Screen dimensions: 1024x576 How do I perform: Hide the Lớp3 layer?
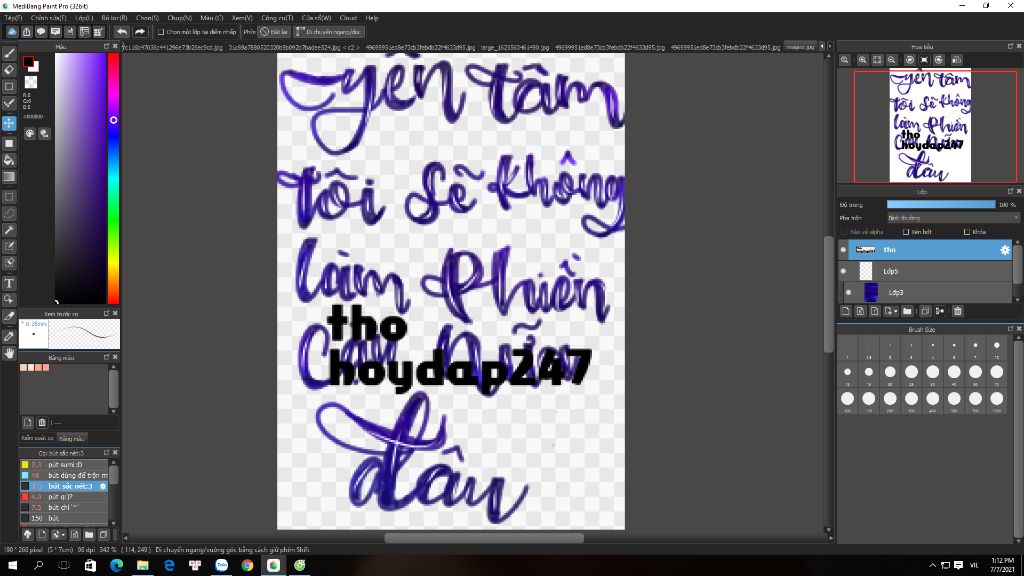[848, 293]
